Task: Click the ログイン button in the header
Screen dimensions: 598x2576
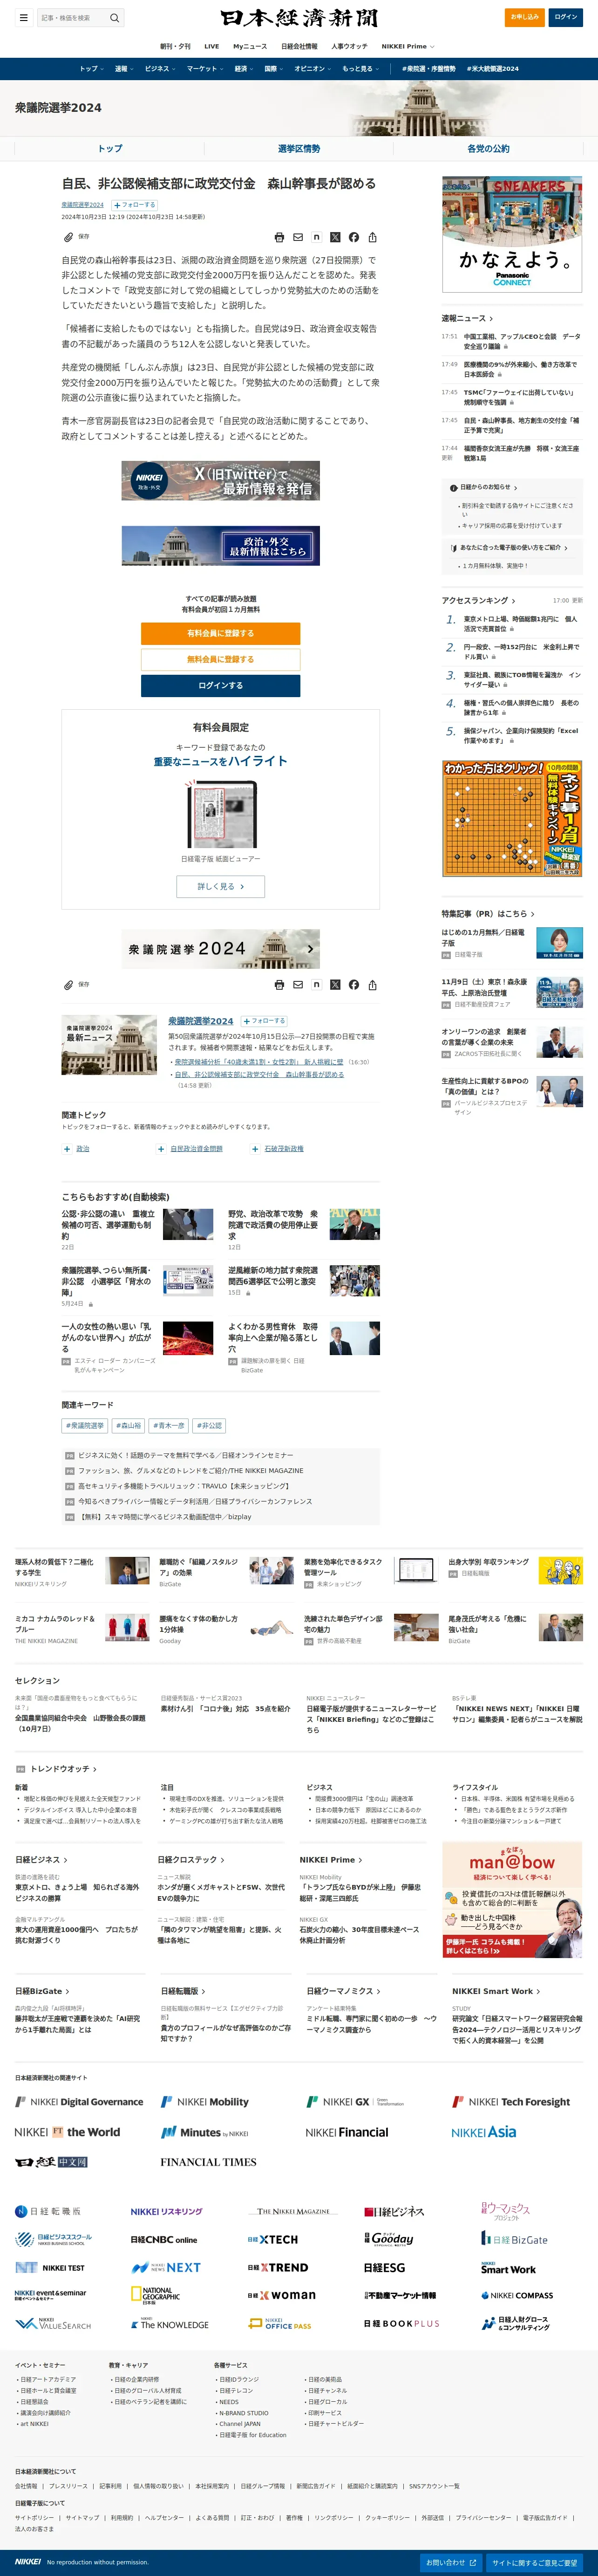Action: (x=566, y=17)
